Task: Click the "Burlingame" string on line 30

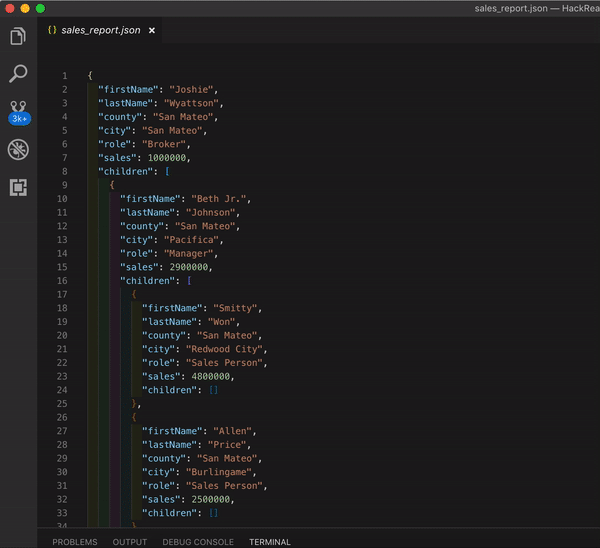Action: pyautogui.click(x=219, y=472)
